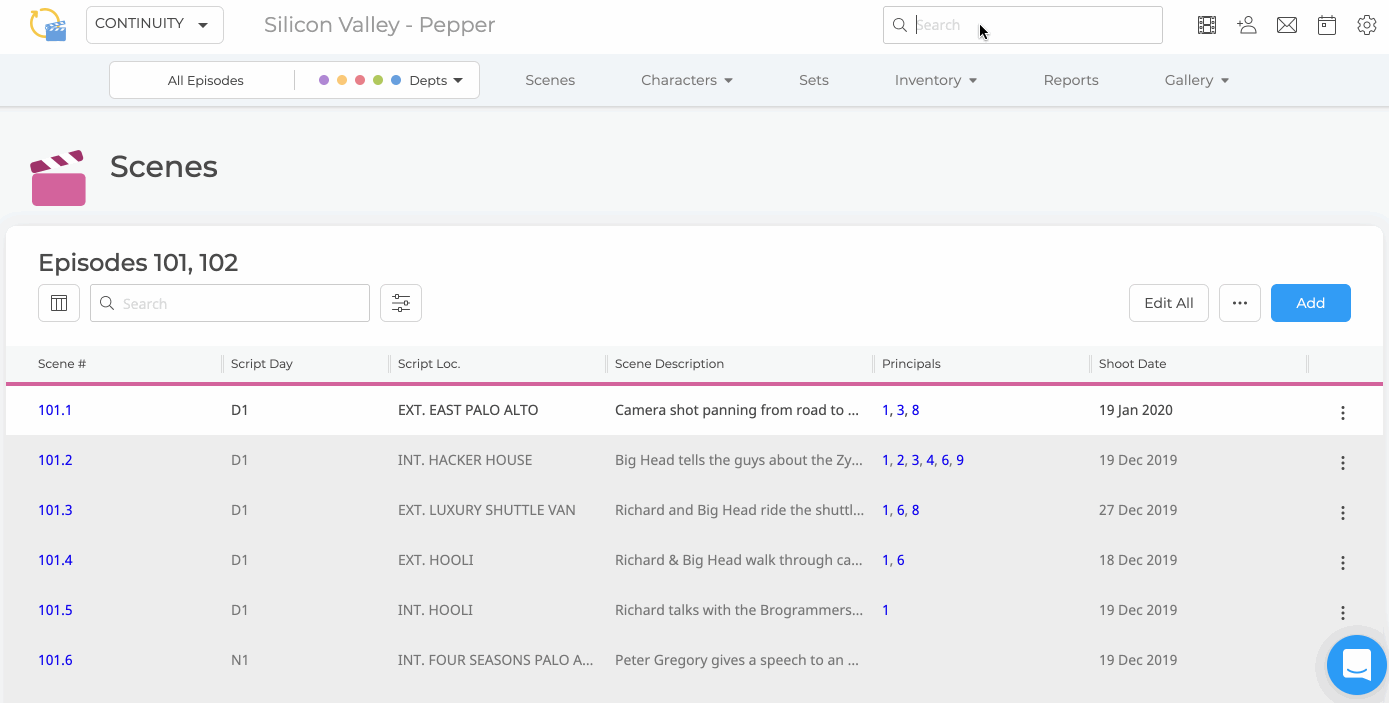
Task: Click 'EXT. EAST PALO ALTO' cell
Action: pyautogui.click(x=468, y=410)
